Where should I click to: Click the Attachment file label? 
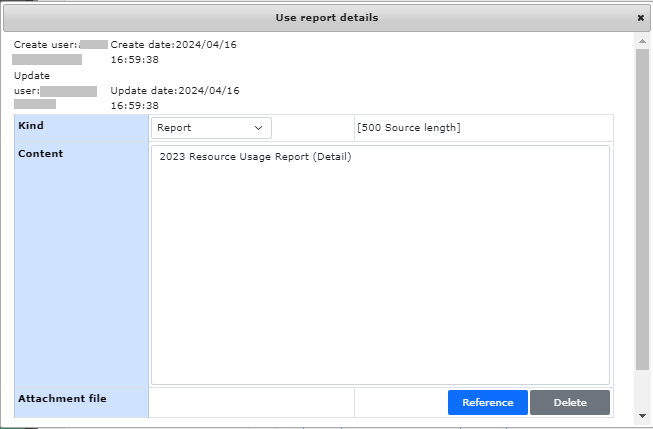click(x=62, y=399)
